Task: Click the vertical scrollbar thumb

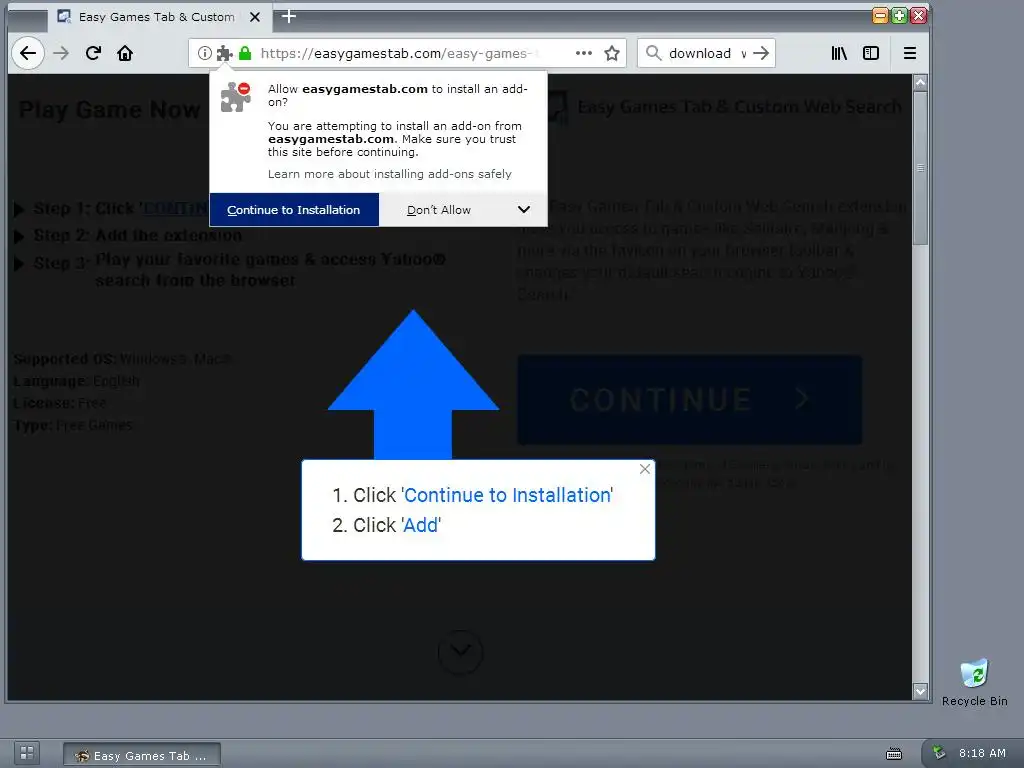Action: pos(921,168)
